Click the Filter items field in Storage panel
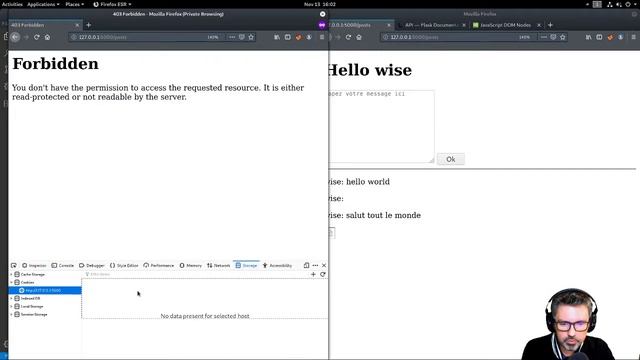The image size is (640, 360). coord(196,274)
